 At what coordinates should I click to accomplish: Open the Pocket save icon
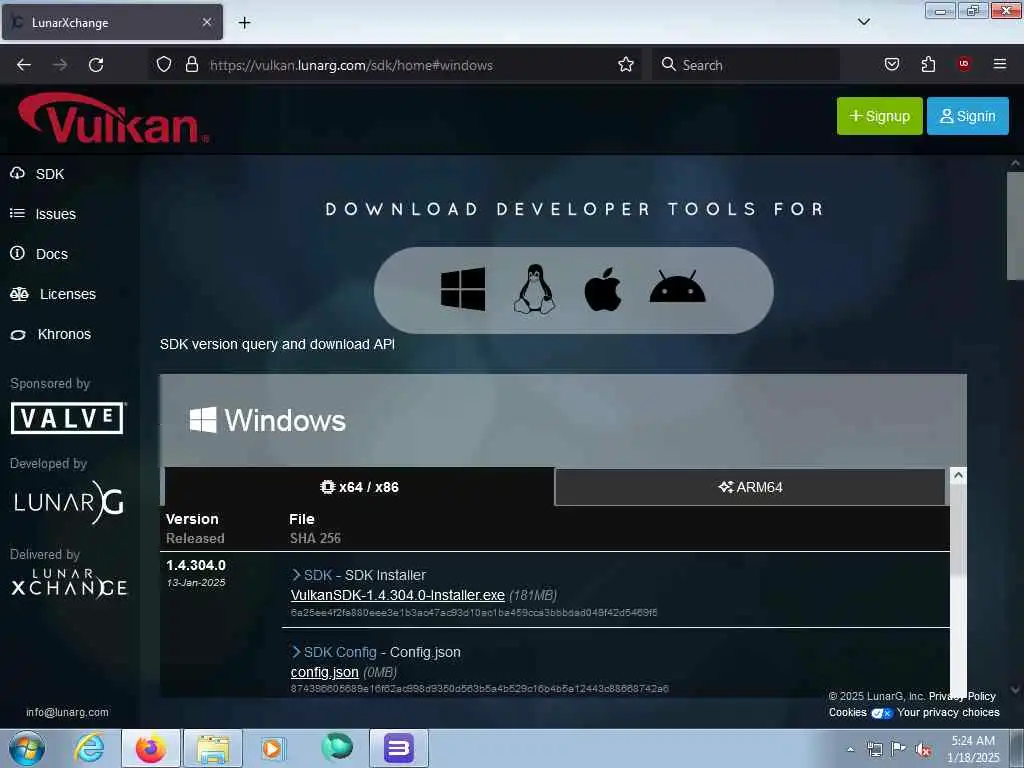[891, 64]
